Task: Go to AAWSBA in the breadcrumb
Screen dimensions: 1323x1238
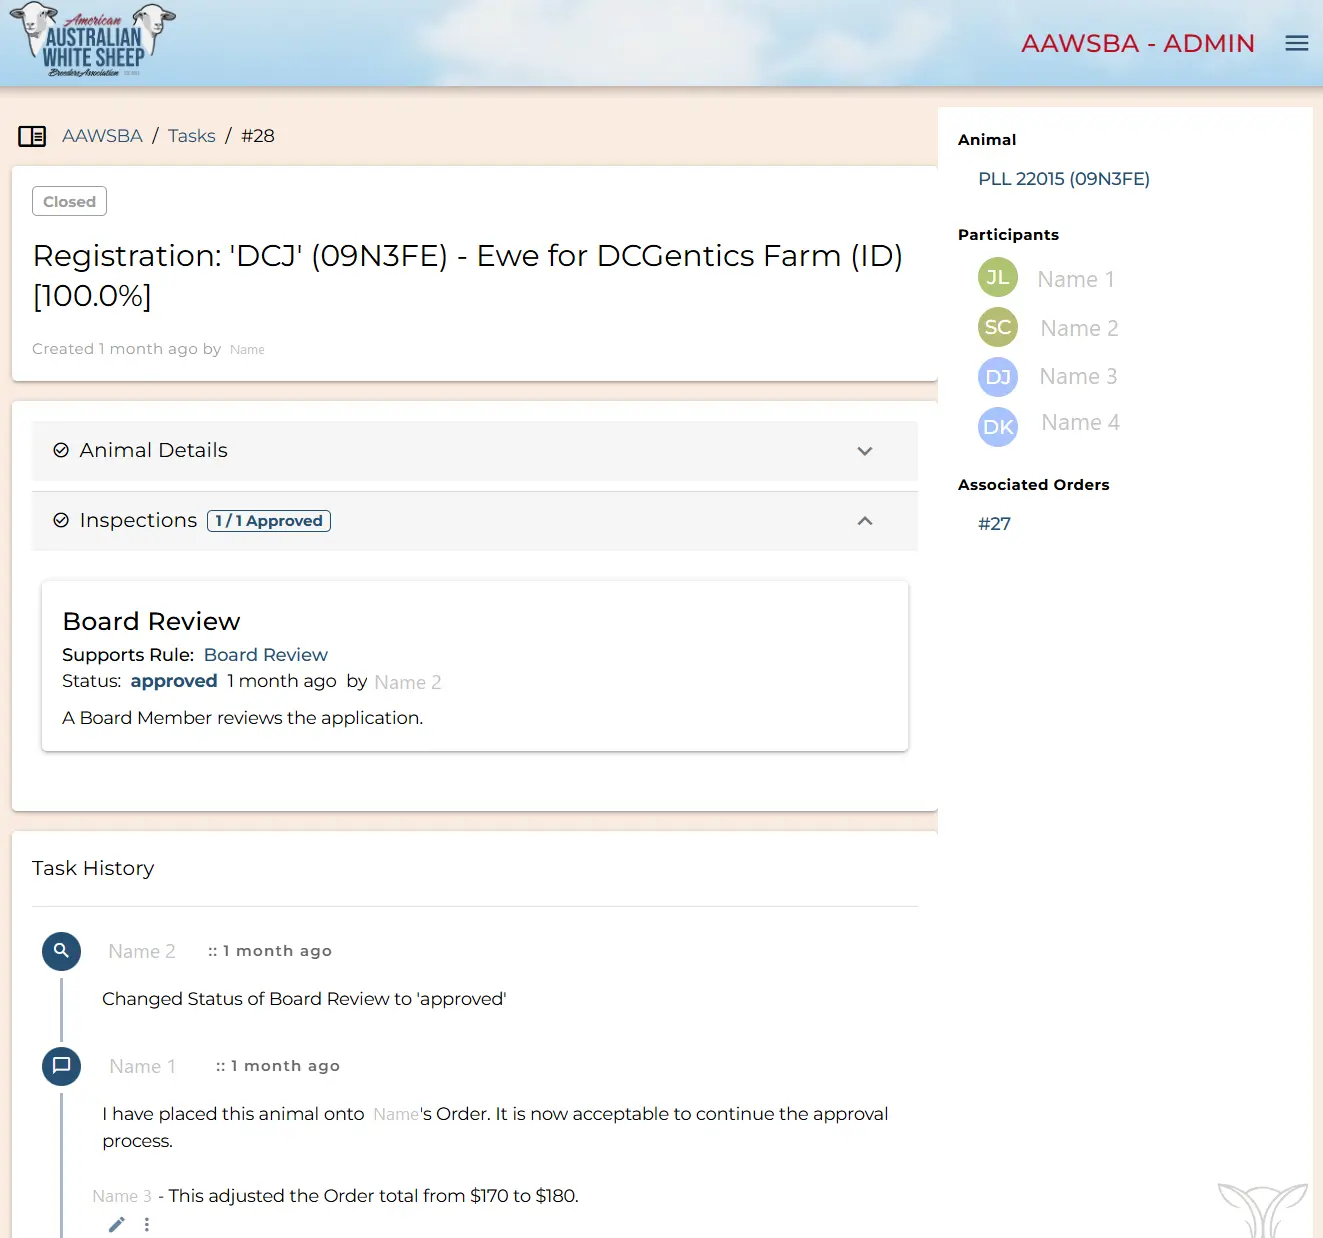Action: click(102, 136)
